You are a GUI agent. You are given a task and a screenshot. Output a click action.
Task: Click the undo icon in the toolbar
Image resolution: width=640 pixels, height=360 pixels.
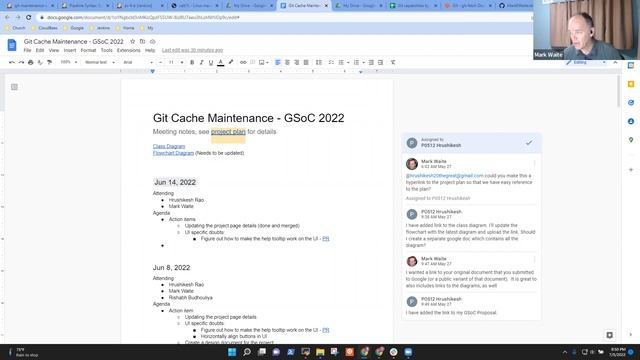pyautogui.click(x=12, y=62)
